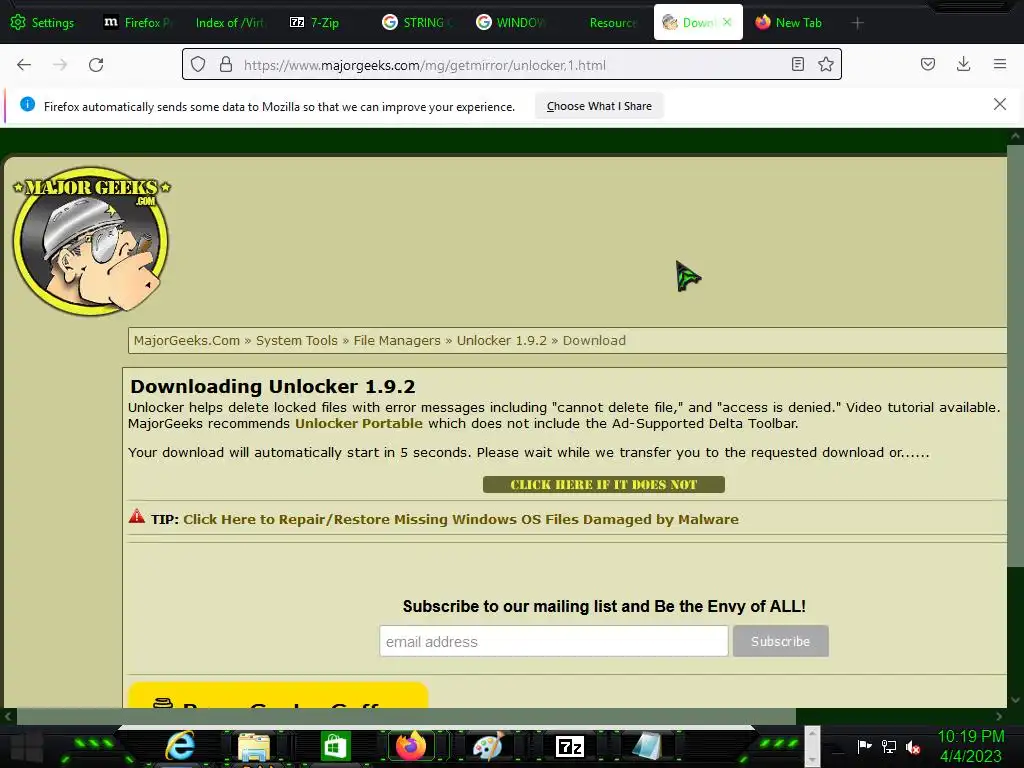This screenshot has width=1024, height=768.
Task: Switch to the Settings tab
Action: coord(42,23)
